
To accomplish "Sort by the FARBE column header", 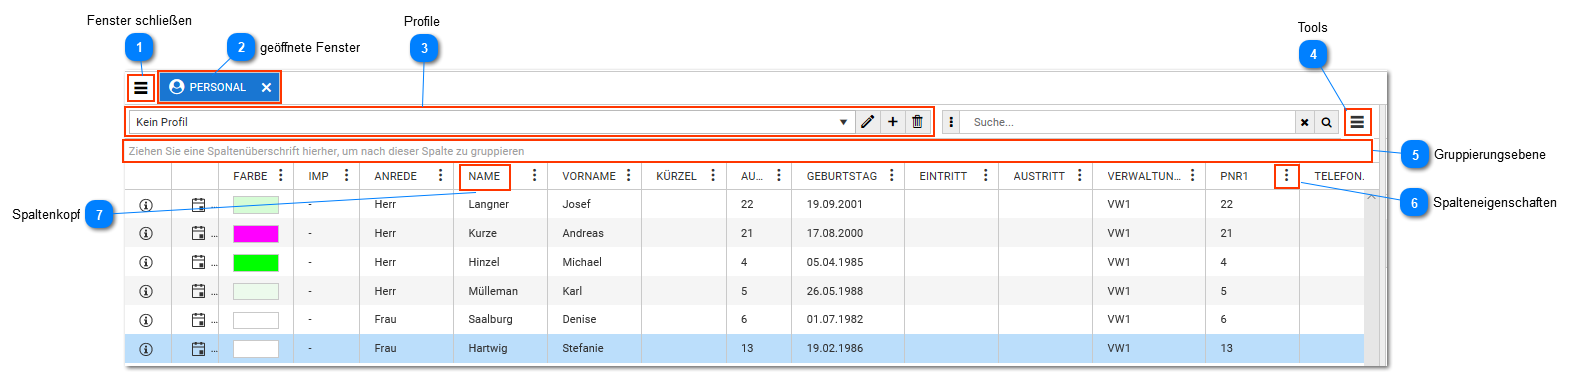I will 250,176.
